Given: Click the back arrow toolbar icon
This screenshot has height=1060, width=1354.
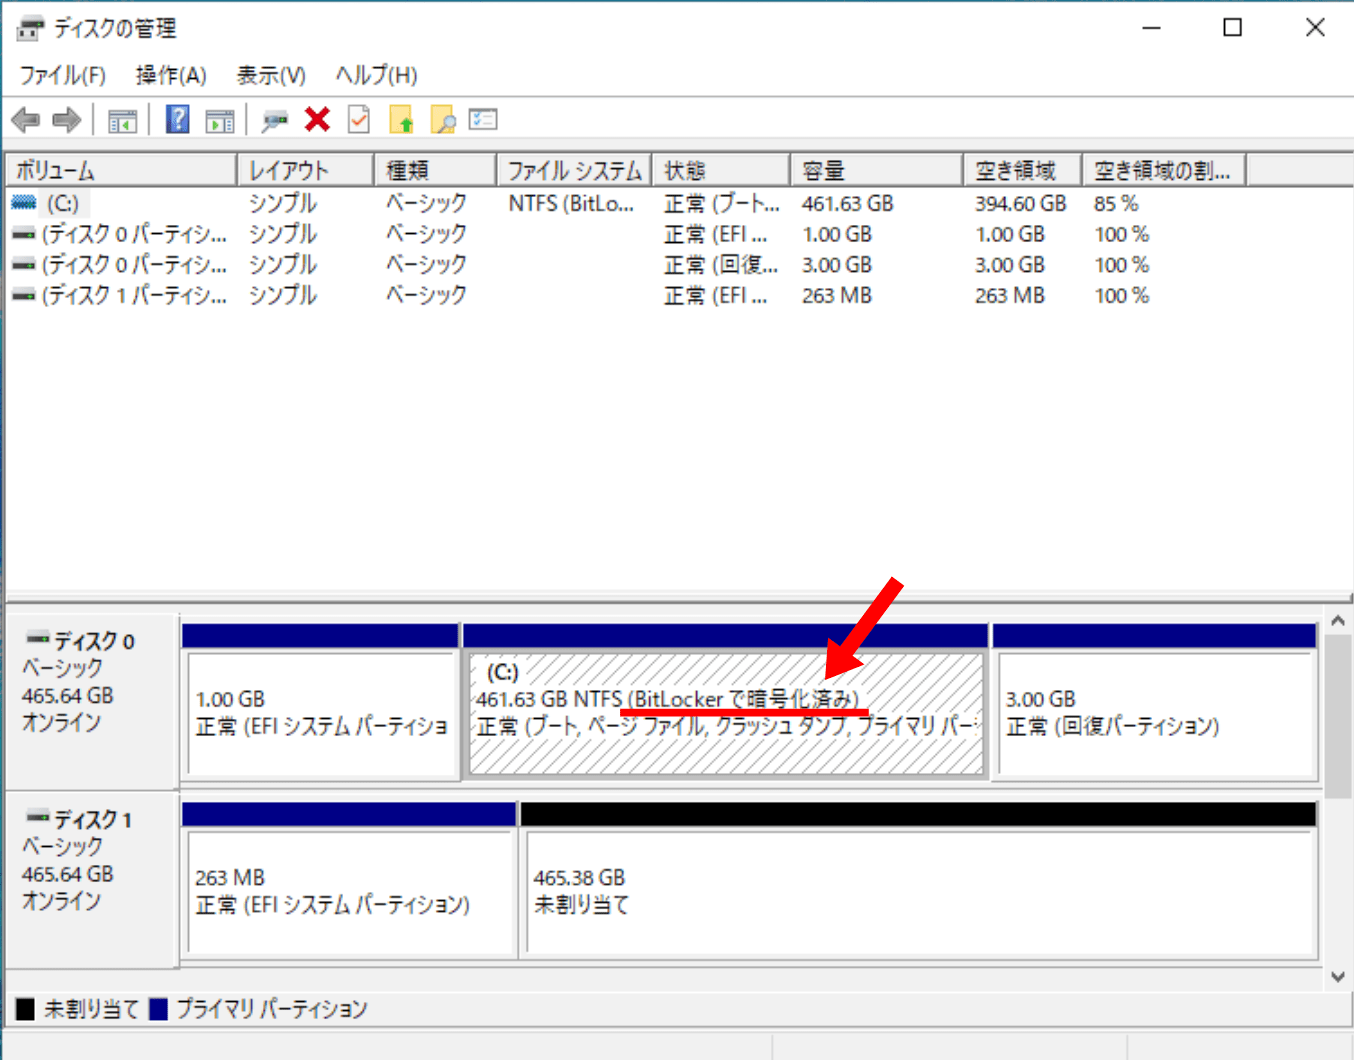Looking at the screenshot, I should (x=26, y=121).
